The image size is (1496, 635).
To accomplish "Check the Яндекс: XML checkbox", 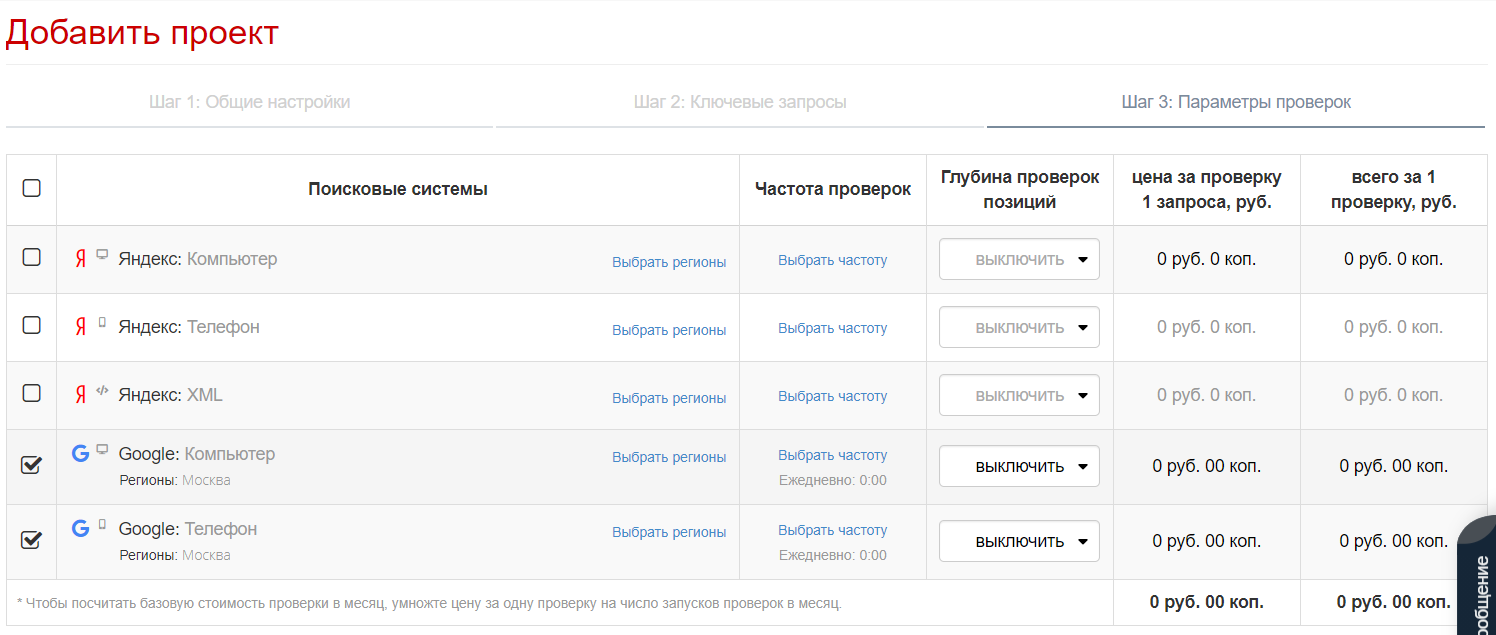I will pos(32,393).
